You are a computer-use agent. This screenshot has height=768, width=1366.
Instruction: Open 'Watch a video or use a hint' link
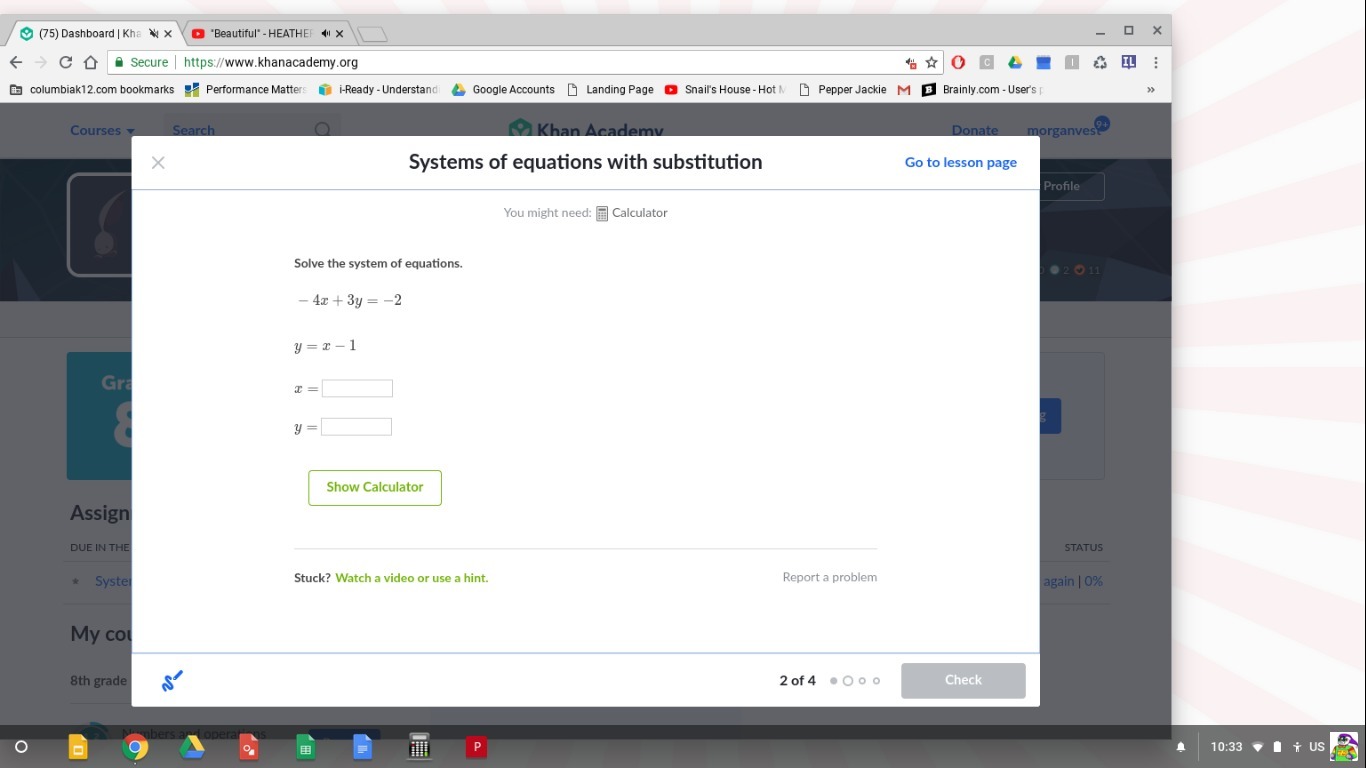(412, 578)
